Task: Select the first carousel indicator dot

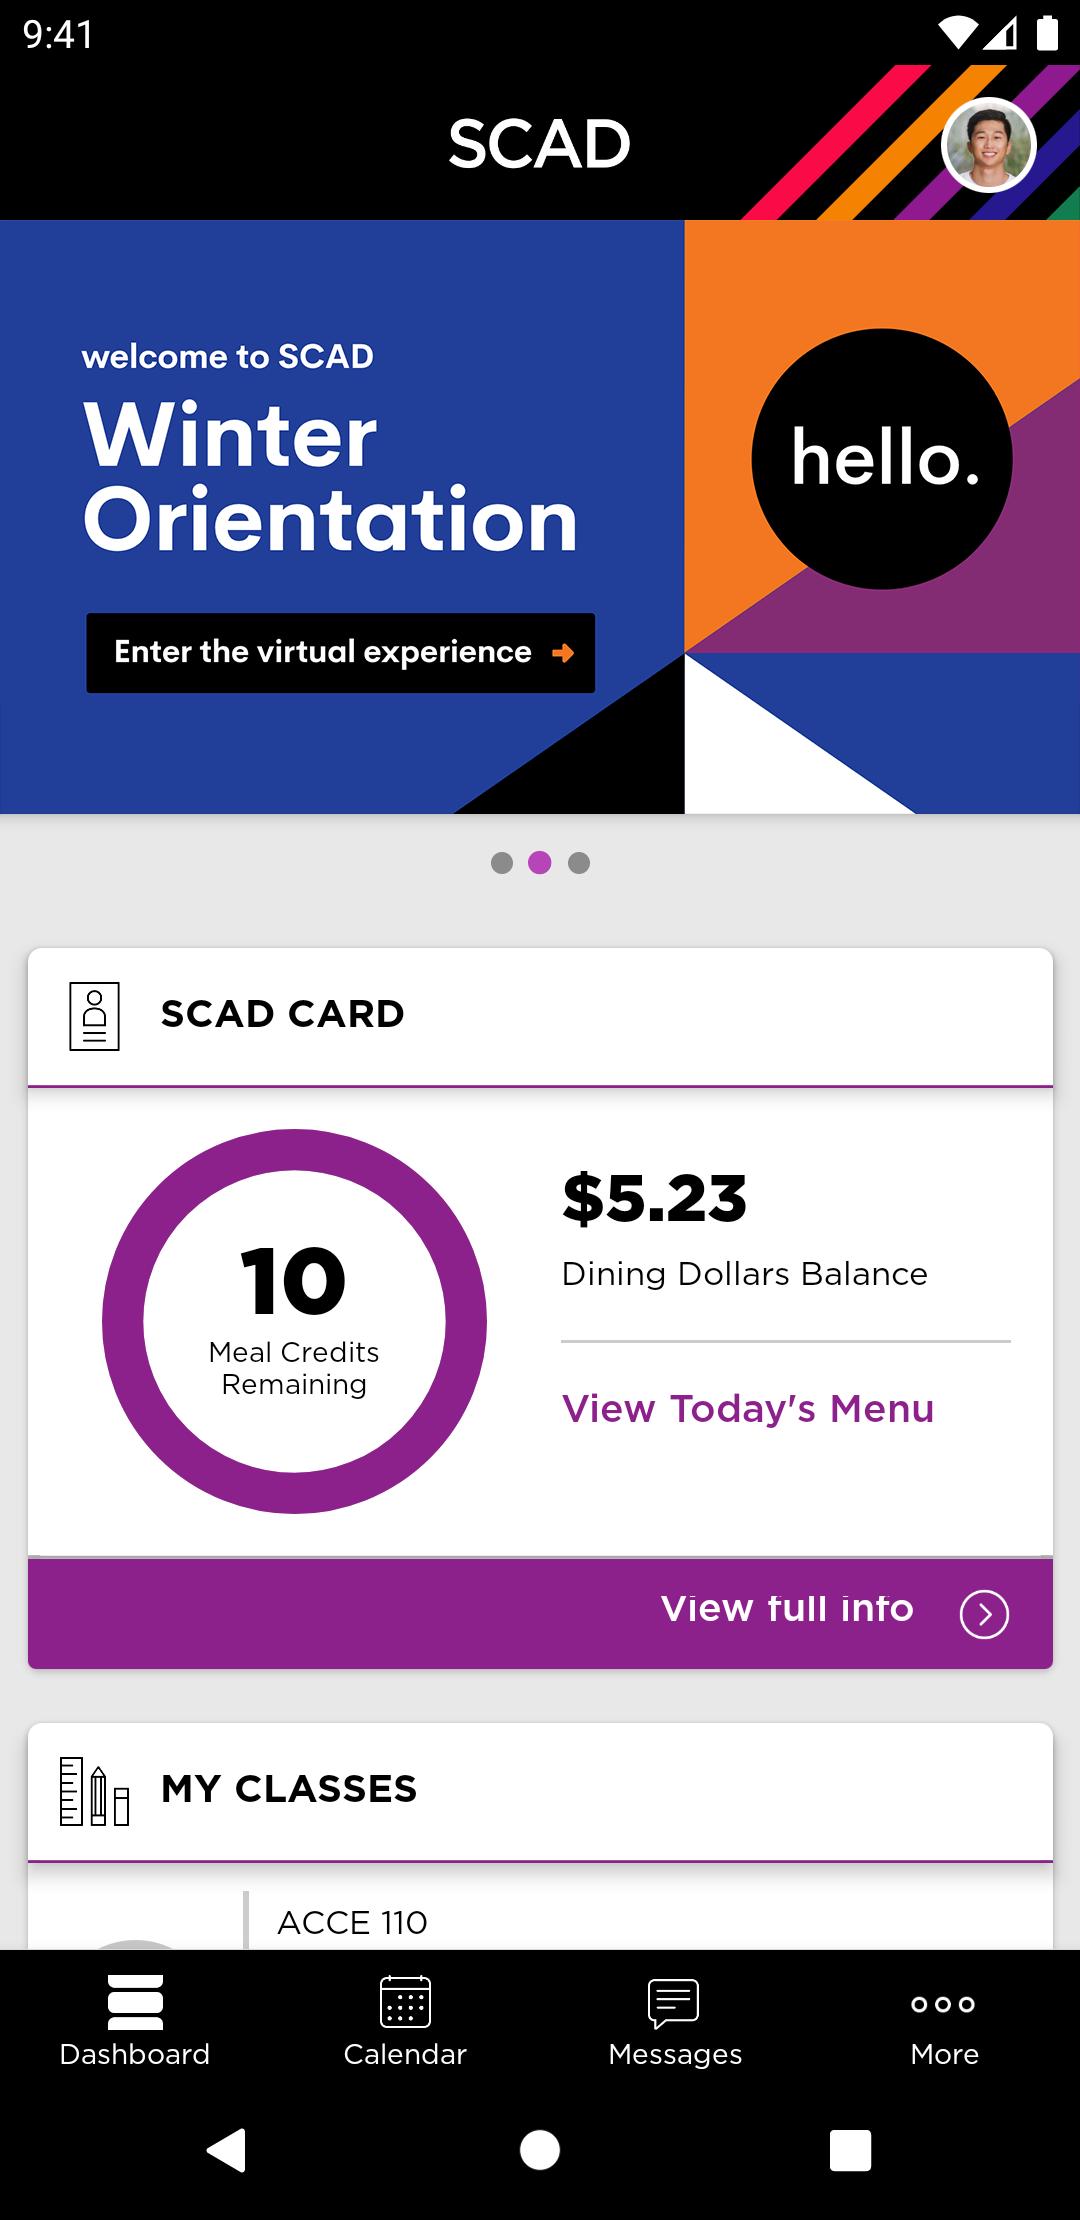Action: (x=503, y=862)
